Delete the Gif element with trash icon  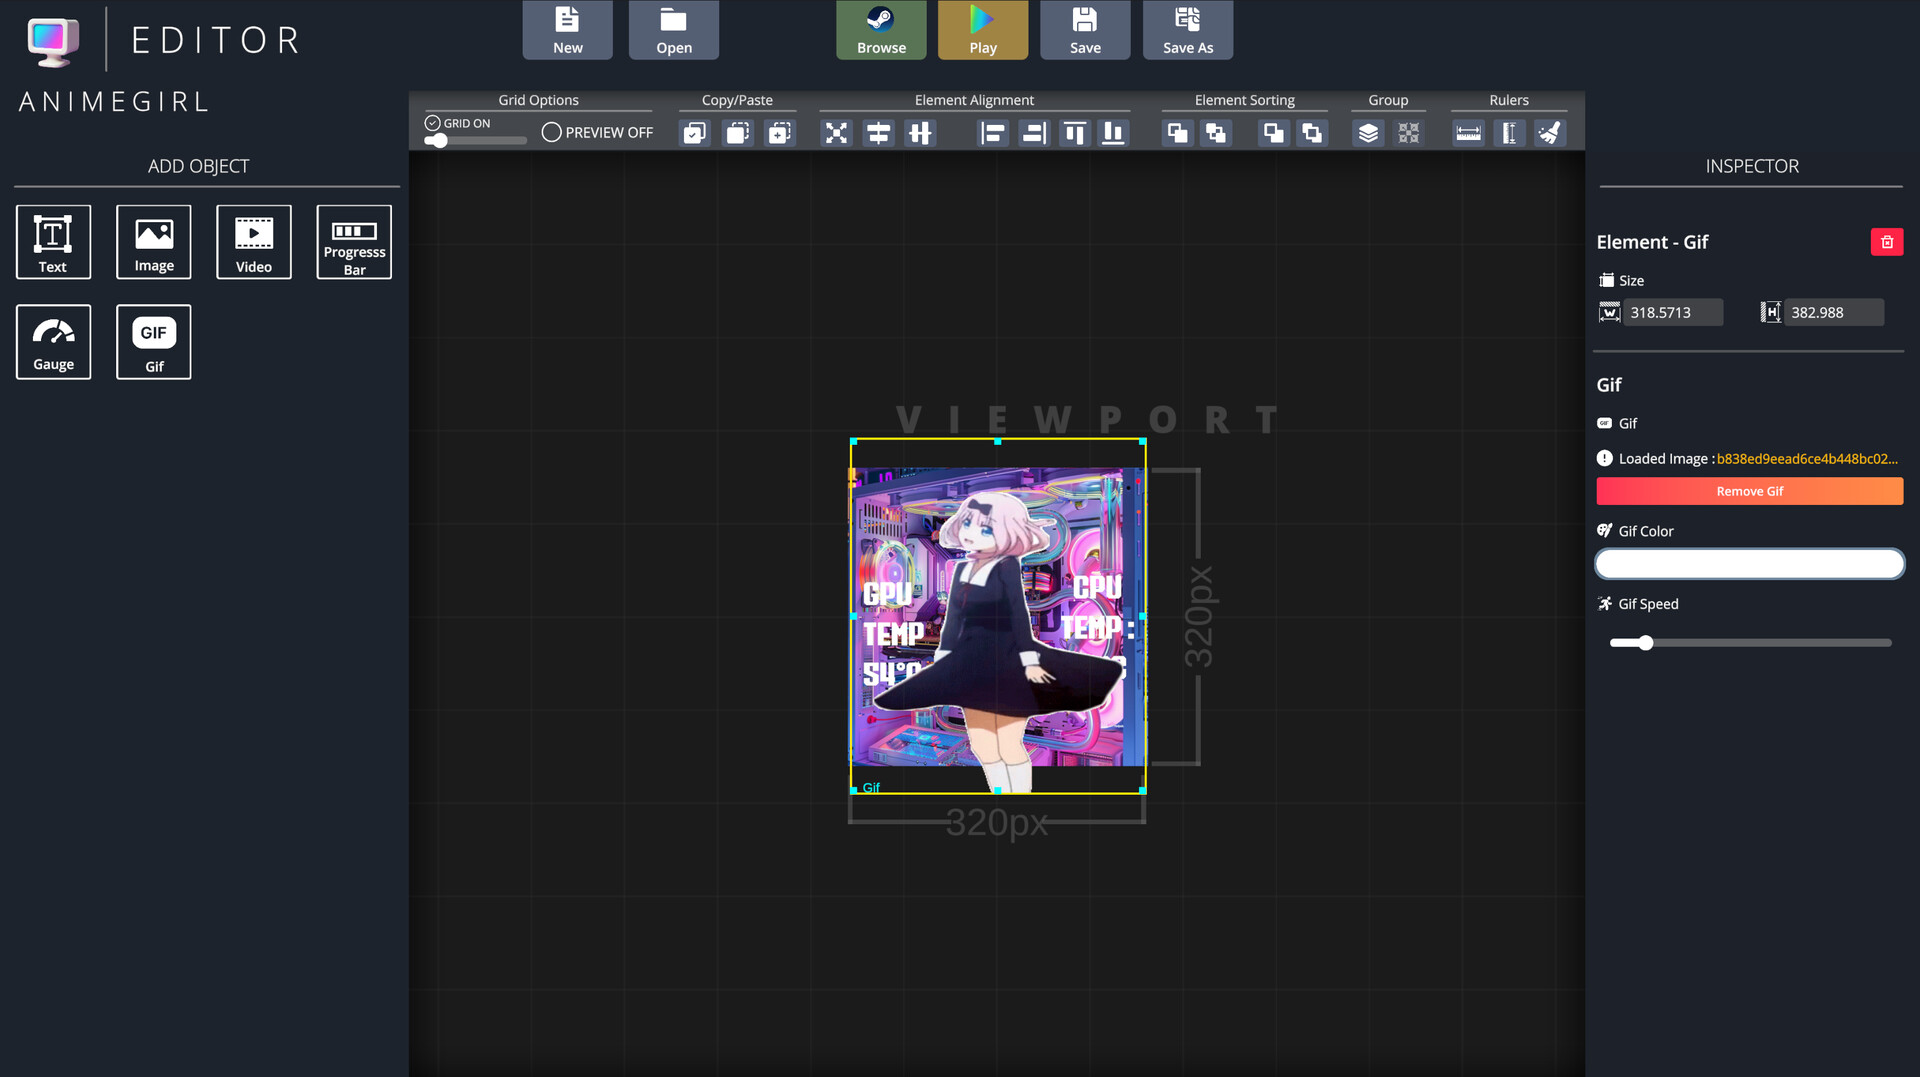click(1887, 242)
